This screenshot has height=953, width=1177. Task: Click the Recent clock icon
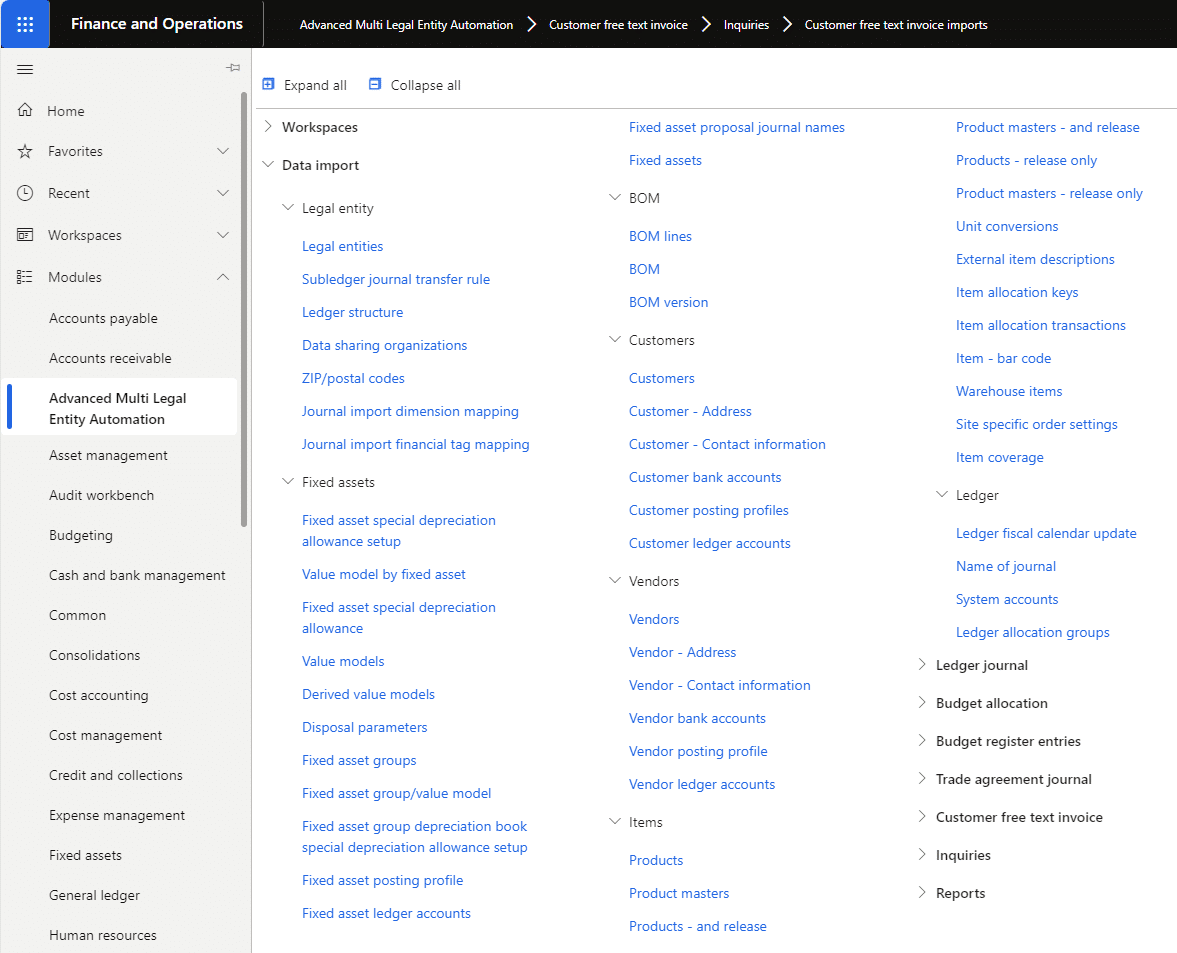click(x=25, y=193)
